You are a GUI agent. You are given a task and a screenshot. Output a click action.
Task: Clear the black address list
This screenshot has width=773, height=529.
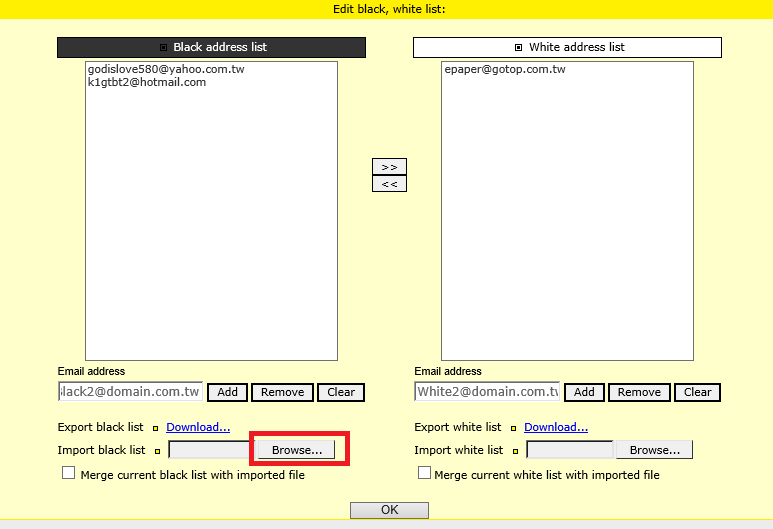[341, 392]
